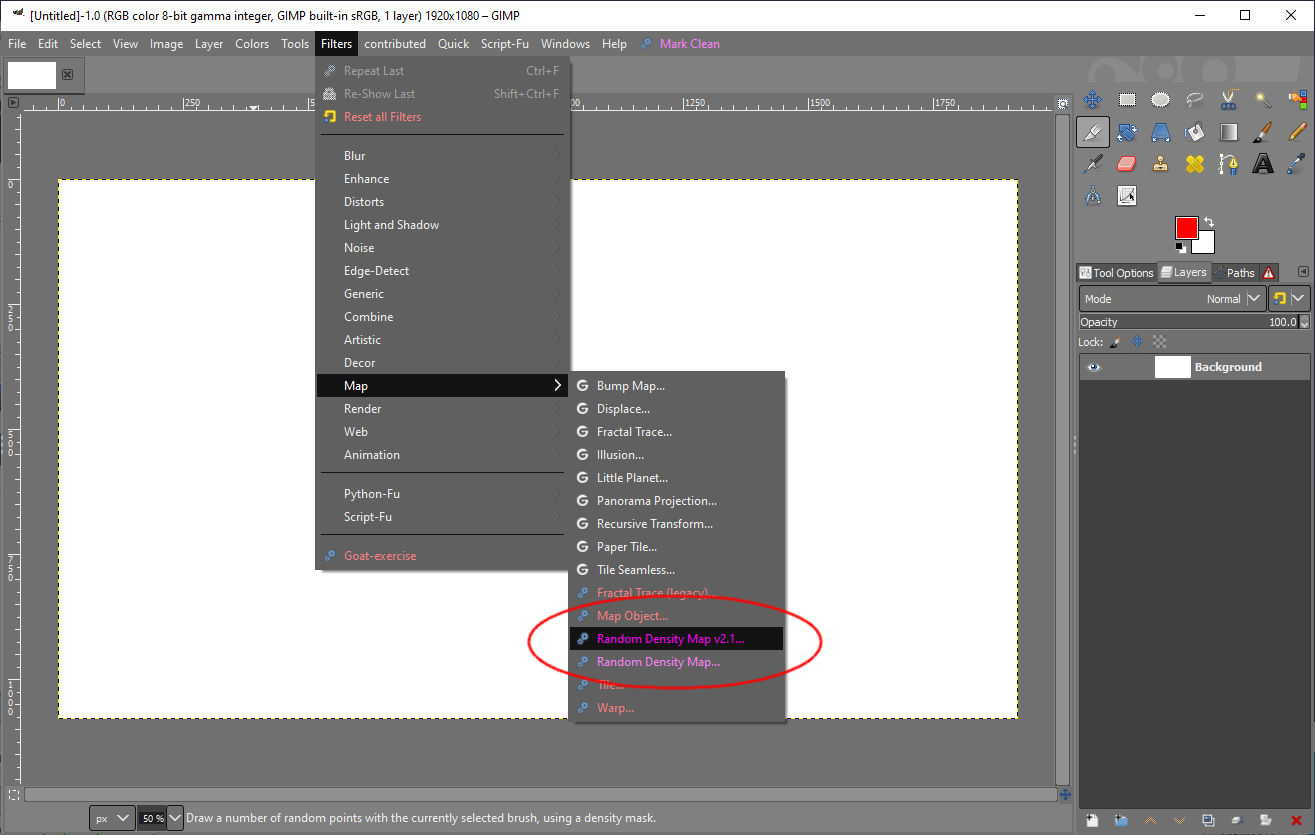
Task: Select the Paths pen tool
Action: pos(1229,163)
